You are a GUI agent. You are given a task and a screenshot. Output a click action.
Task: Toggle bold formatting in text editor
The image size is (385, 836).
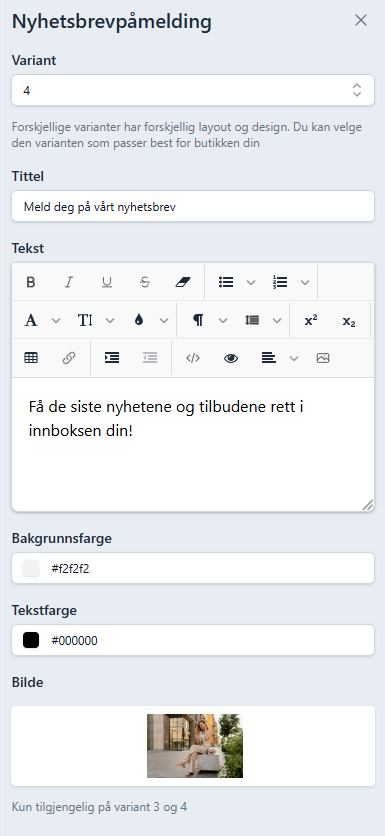pos(31,282)
